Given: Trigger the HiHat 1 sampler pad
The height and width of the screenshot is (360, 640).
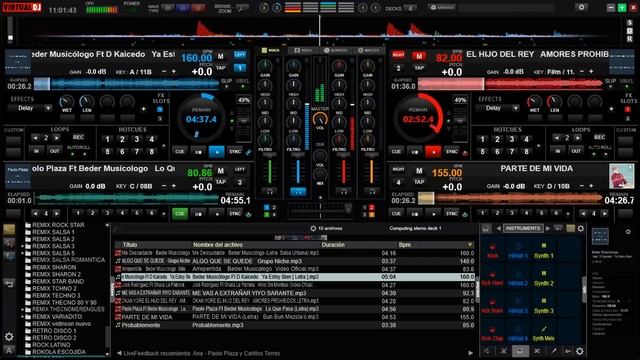Looking at the screenshot, I should [518, 251].
